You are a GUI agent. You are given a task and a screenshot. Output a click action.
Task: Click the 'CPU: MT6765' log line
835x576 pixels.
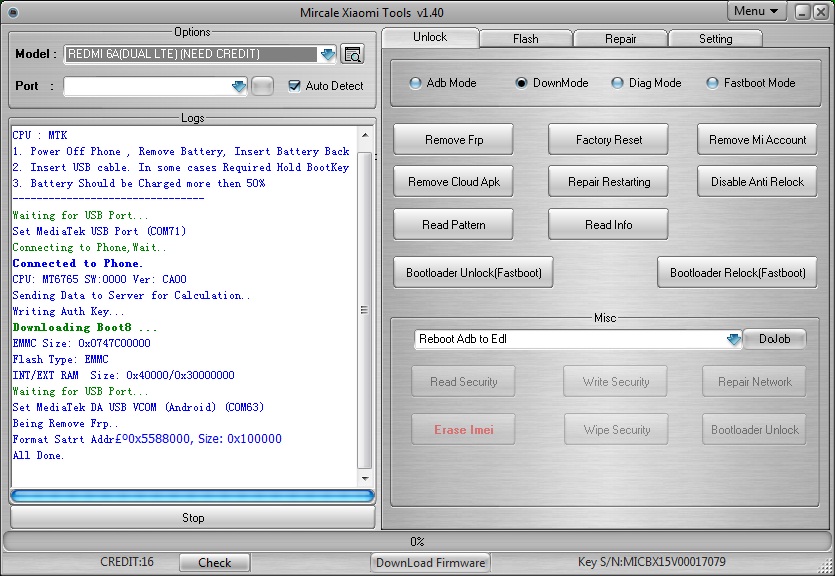[100, 279]
